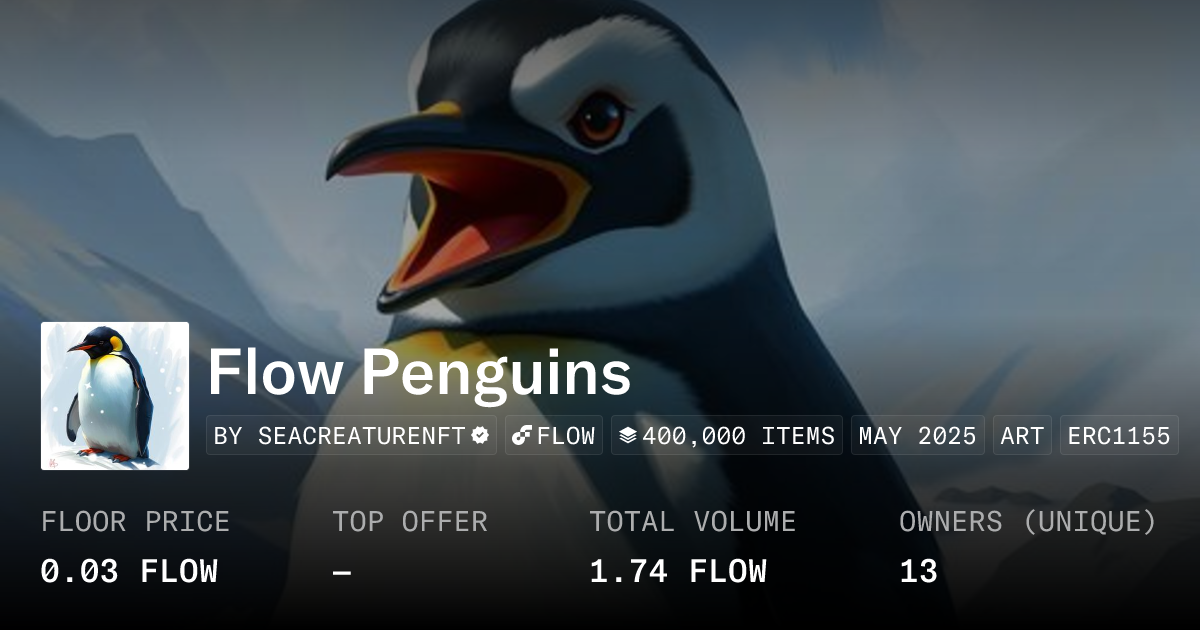Click the 13 owners count

coord(918,572)
